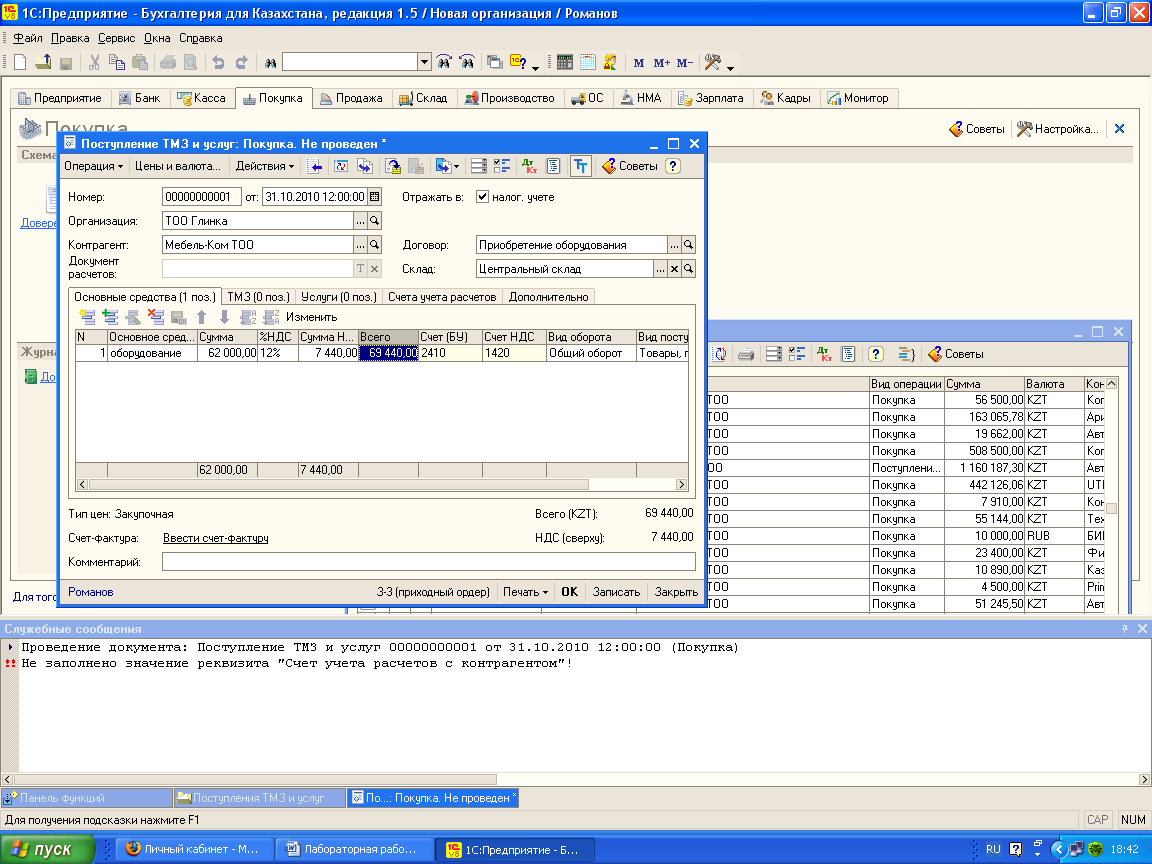Screen dimensions: 1152x864
Task: Click Поступления ТМЗ и услуг window tab
Action: point(259,798)
